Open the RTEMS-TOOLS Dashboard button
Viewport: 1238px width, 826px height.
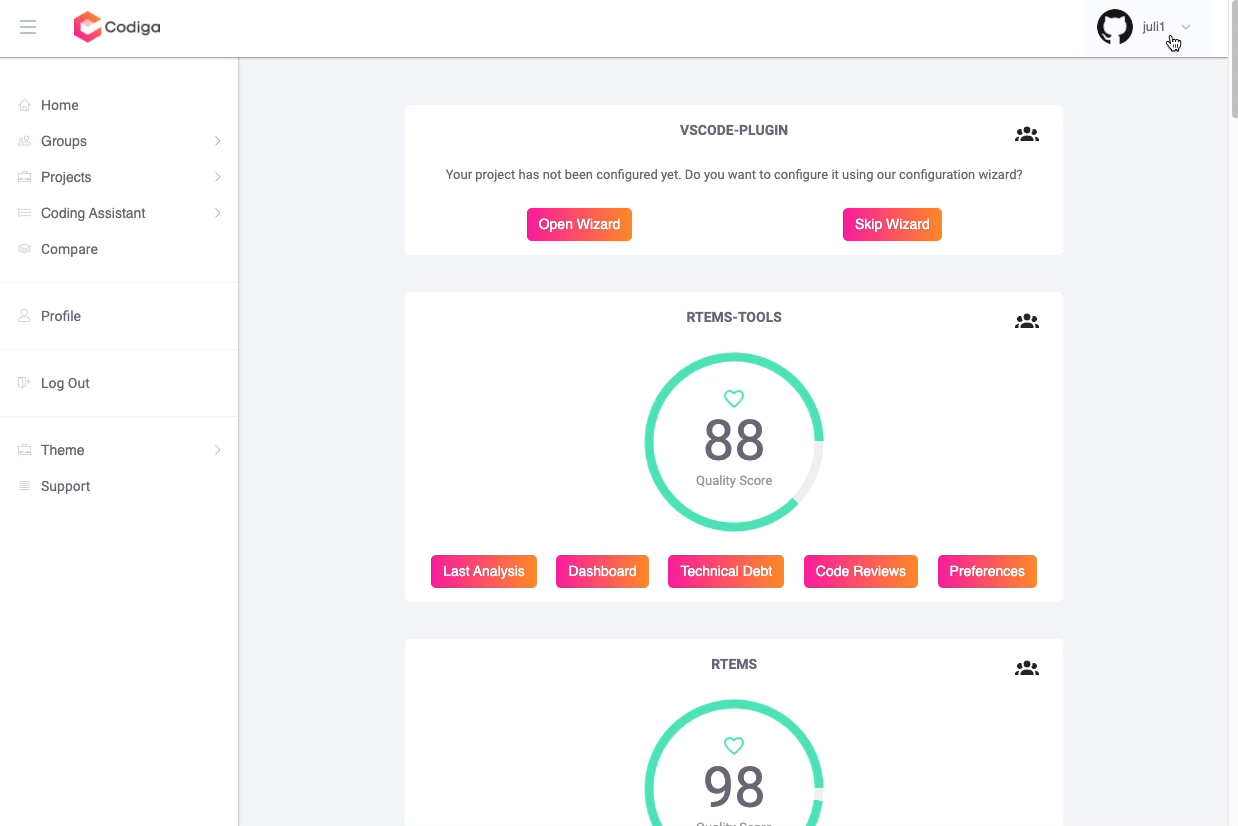click(x=602, y=571)
